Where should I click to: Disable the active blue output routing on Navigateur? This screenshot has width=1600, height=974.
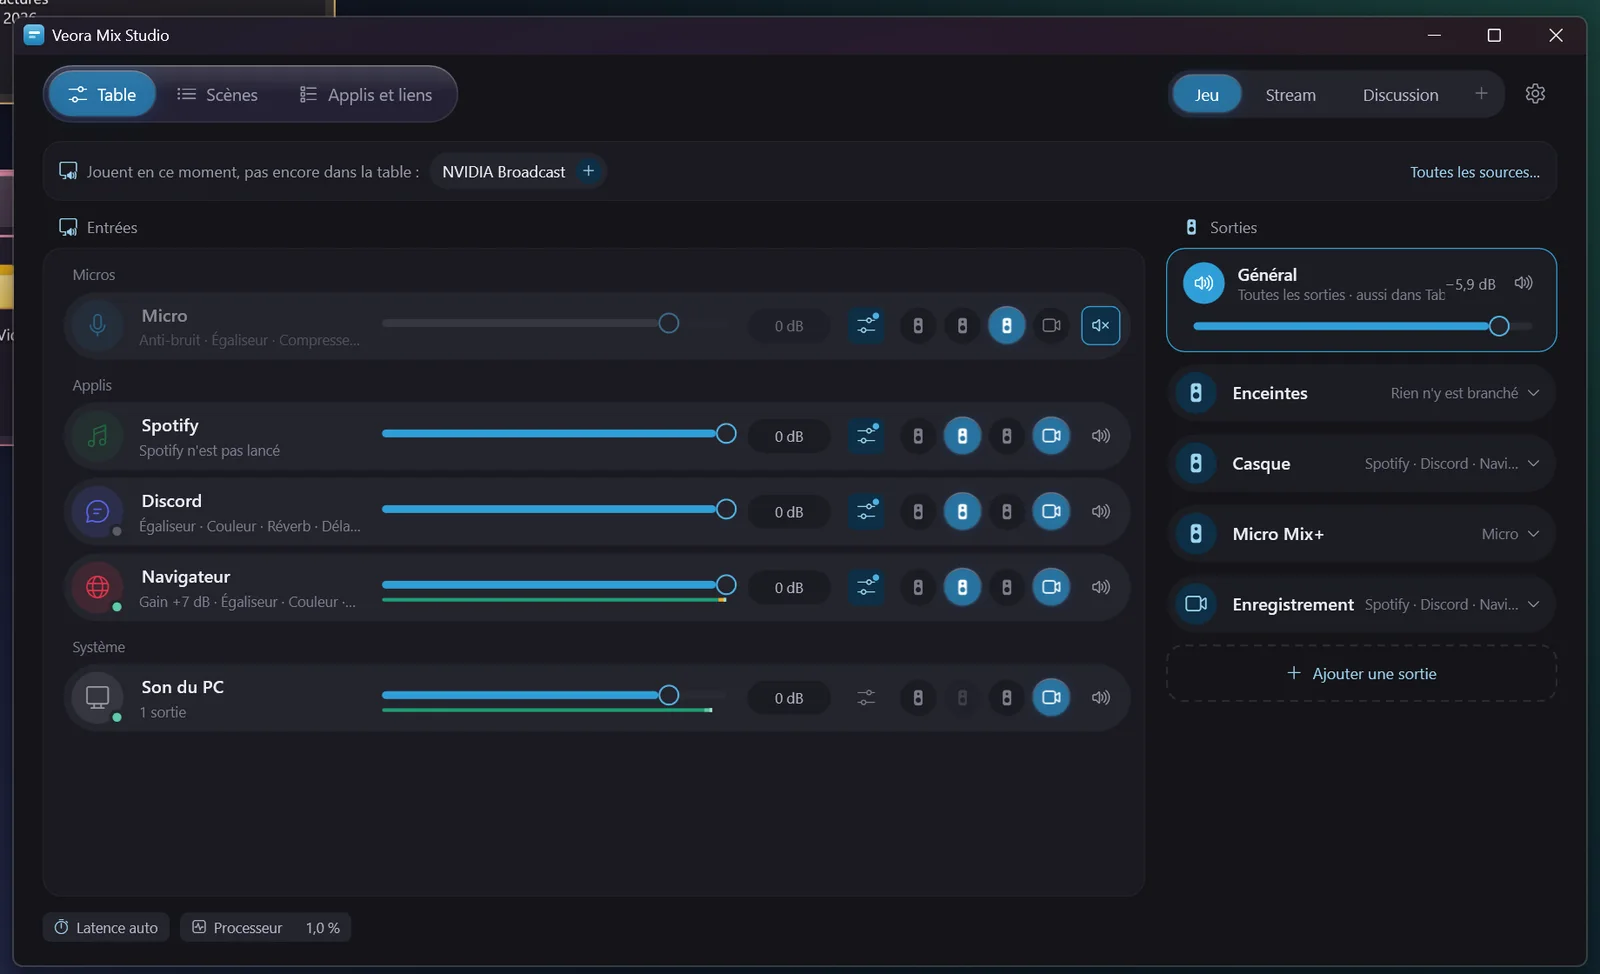(x=962, y=587)
